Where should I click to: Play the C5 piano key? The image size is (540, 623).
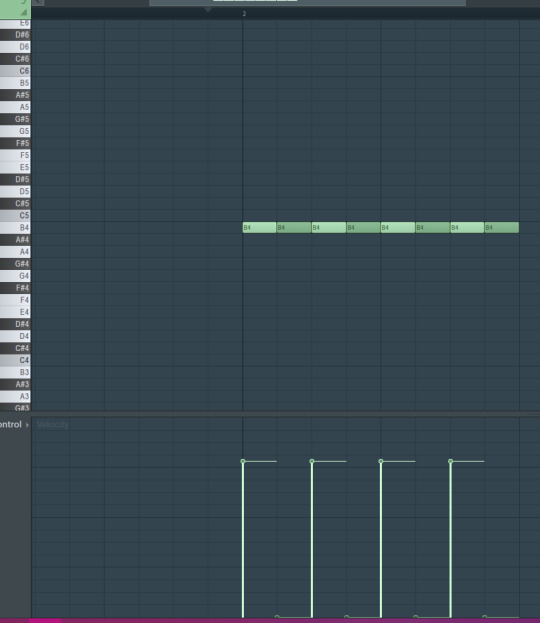(15, 215)
